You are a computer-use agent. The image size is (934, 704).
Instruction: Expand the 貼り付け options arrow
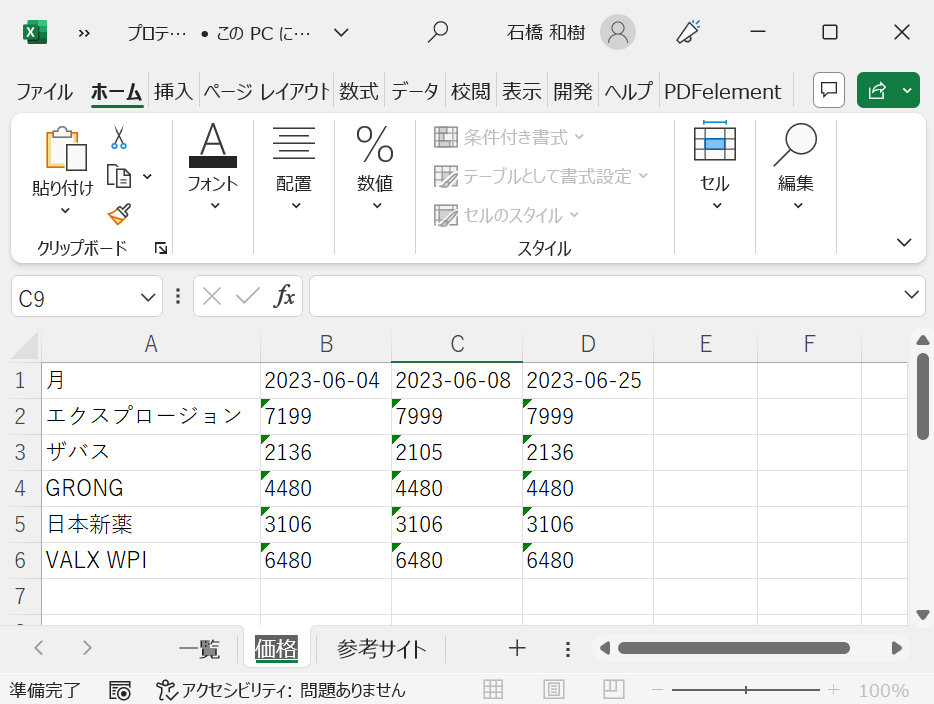pyautogui.click(x=65, y=210)
